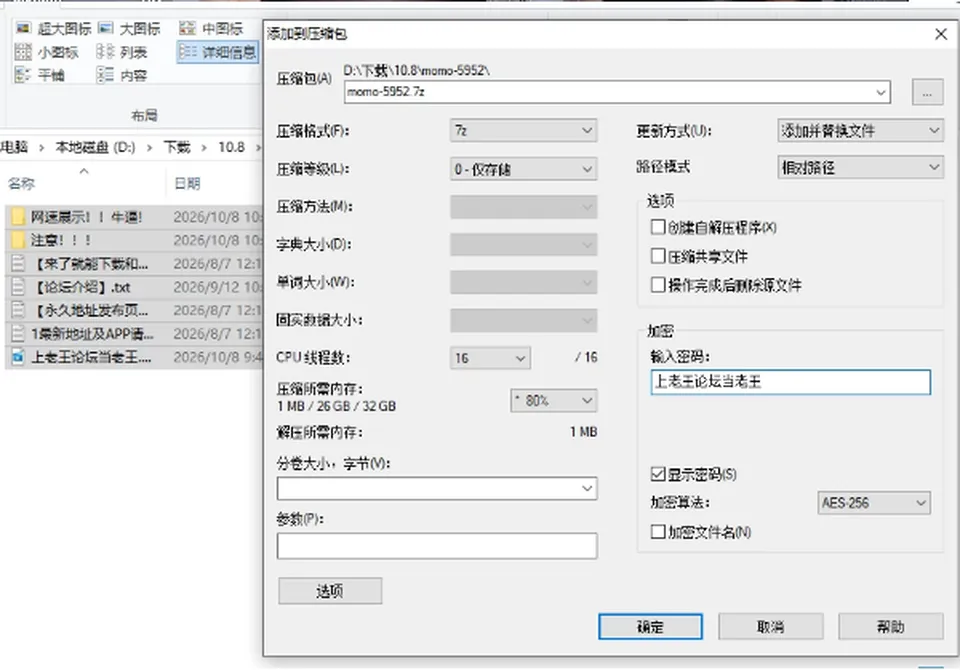Image resolution: width=960 pixels, height=670 pixels.
Task: Sort files by the 名称 column header
Action: (21, 183)
